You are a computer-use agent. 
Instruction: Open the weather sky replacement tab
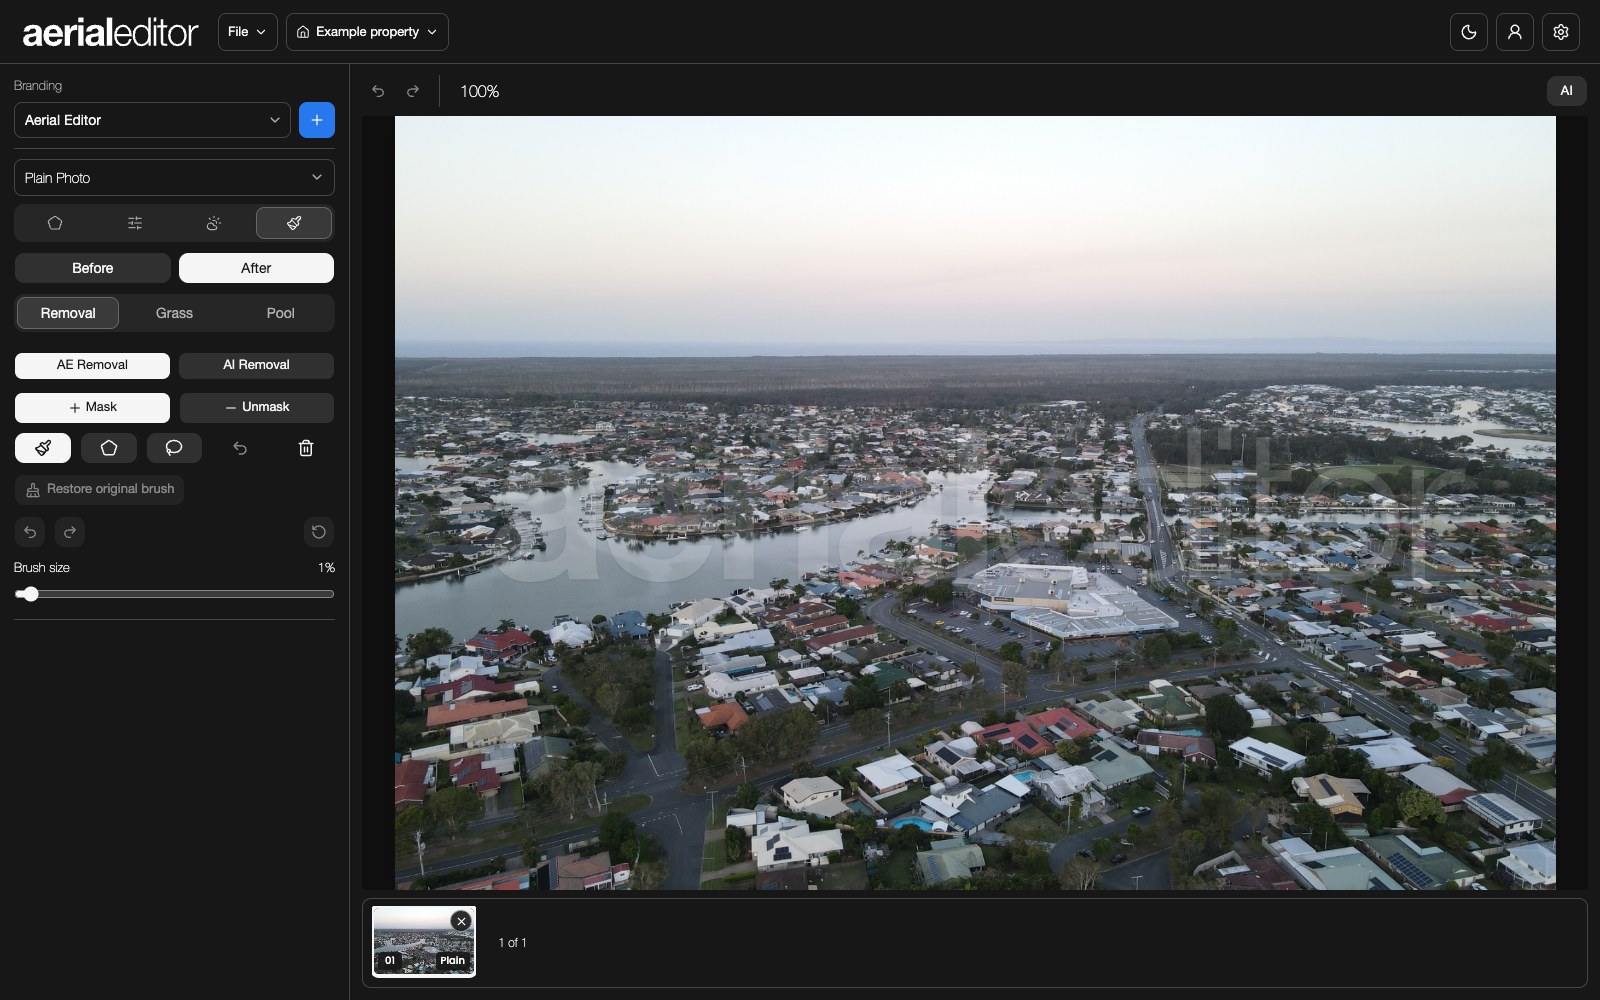(x=213, y=223)
